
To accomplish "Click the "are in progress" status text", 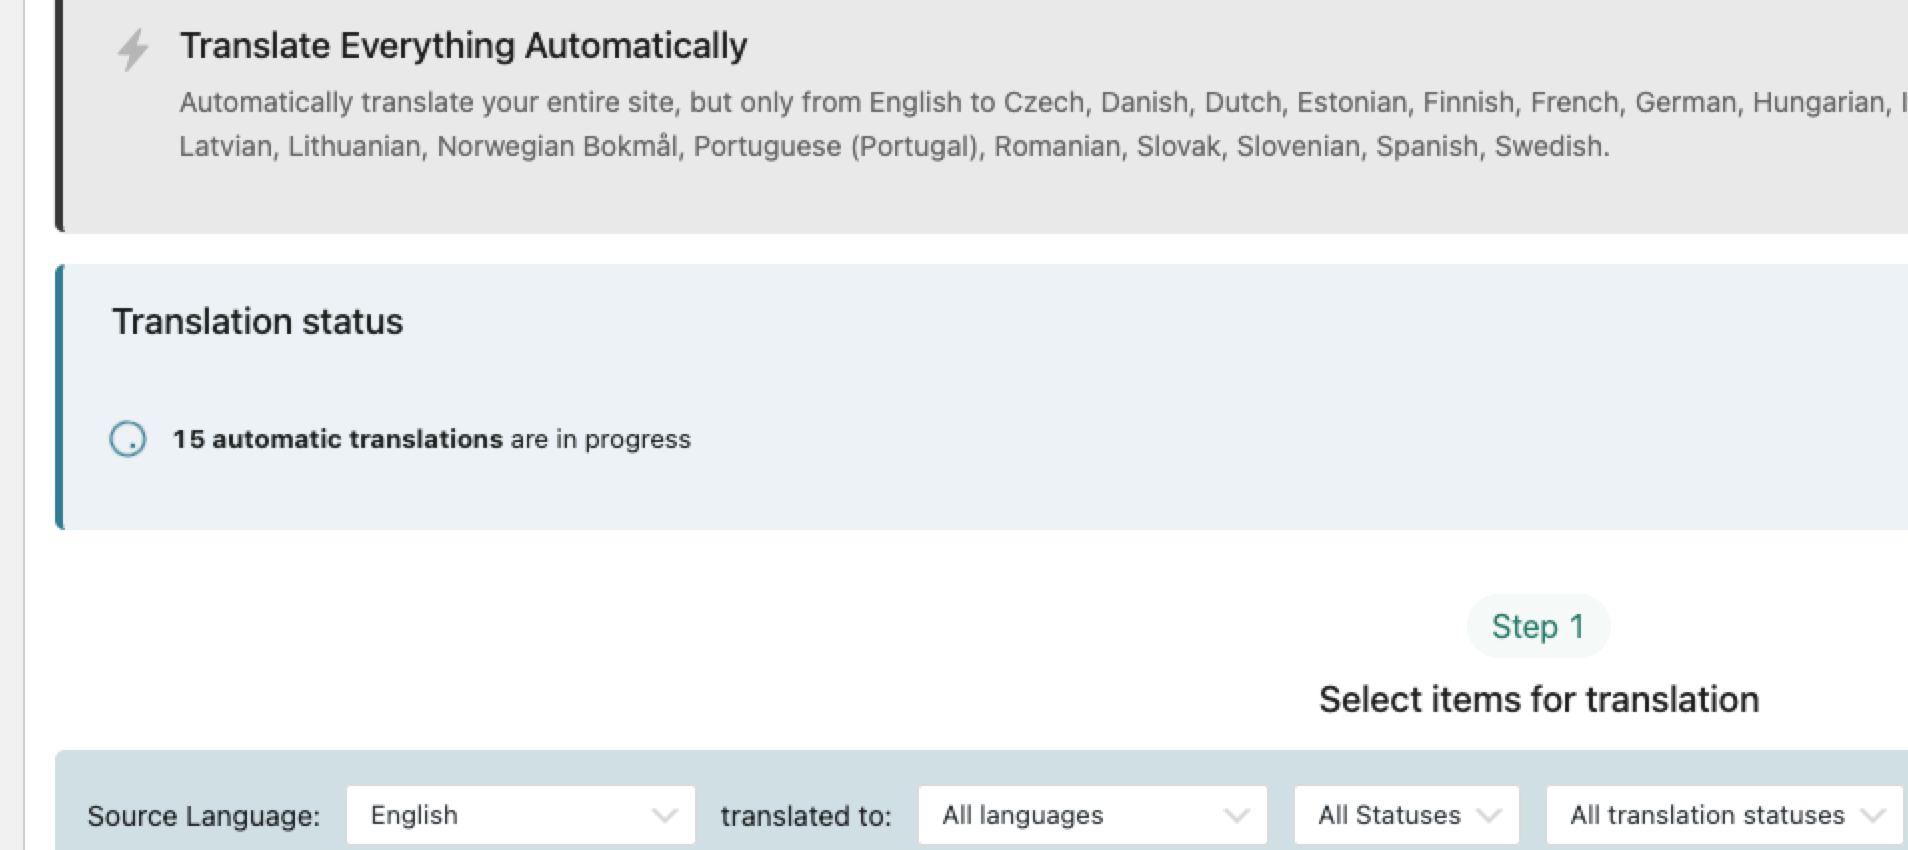I will 600,439.
